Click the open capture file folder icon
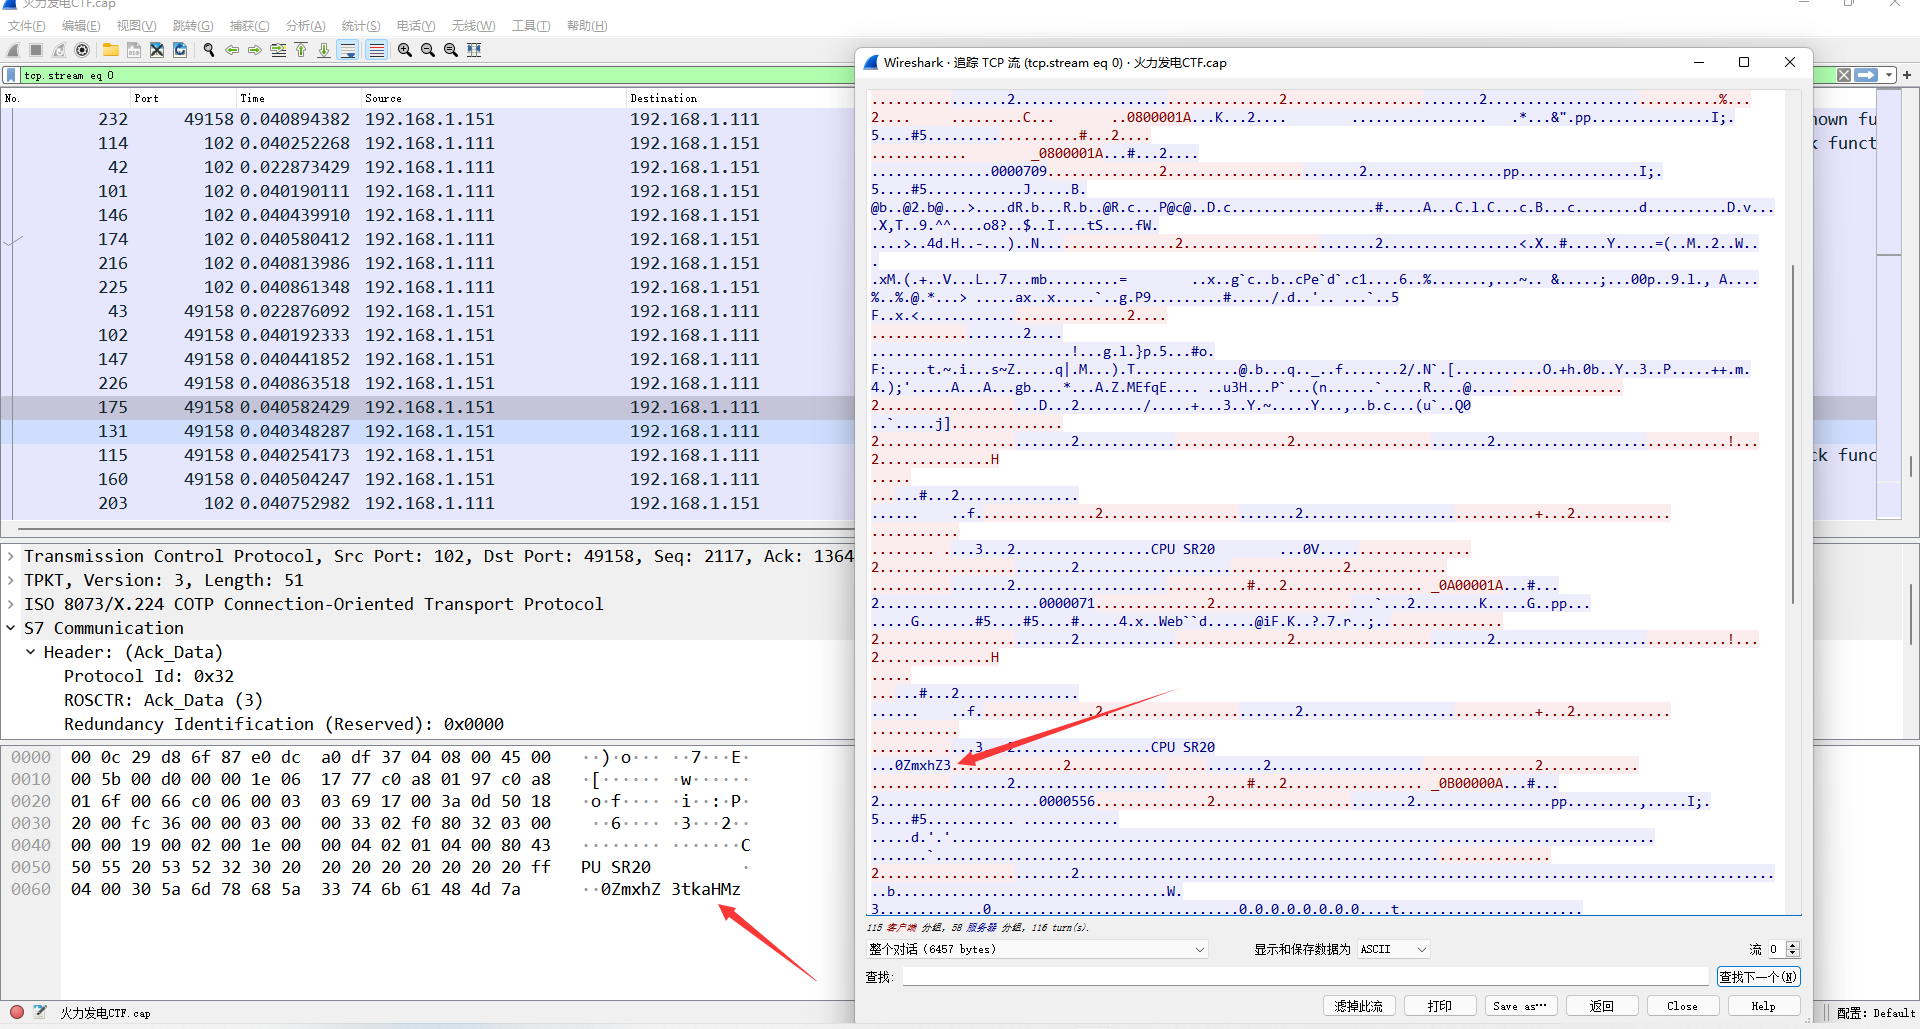Image resolution: width=1920 pixels, height=1029 pixels. (111, 50)
